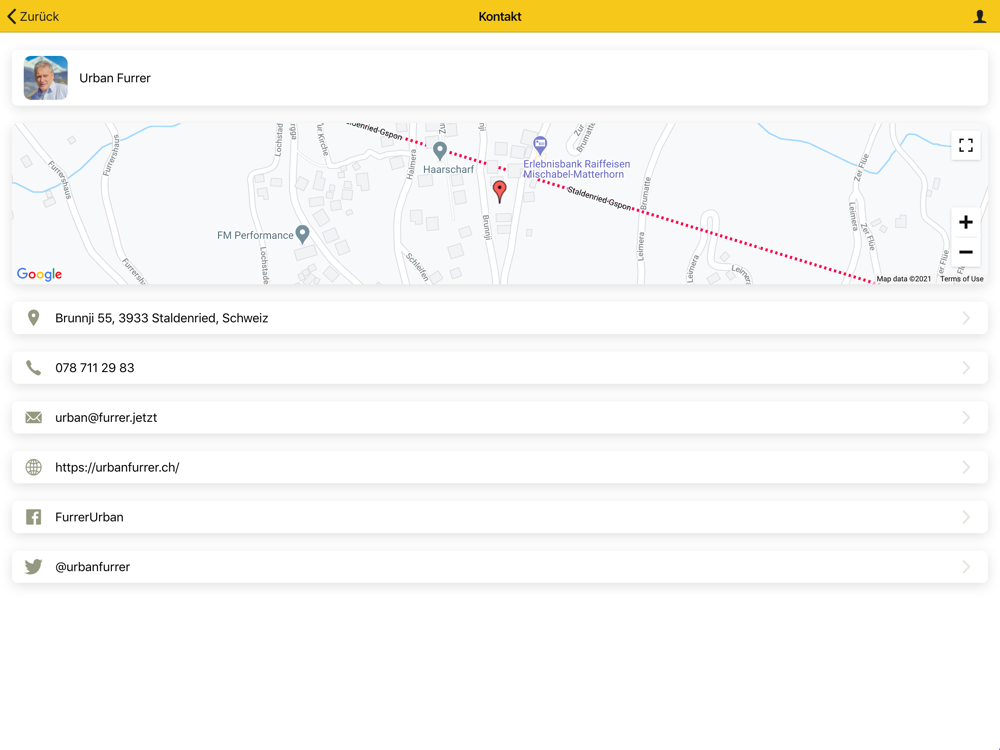The height and width of the screenshot is (750, 1000).
Task: Open @urbanfurrer Twitter handle
Action: click(x=92, y=567)
